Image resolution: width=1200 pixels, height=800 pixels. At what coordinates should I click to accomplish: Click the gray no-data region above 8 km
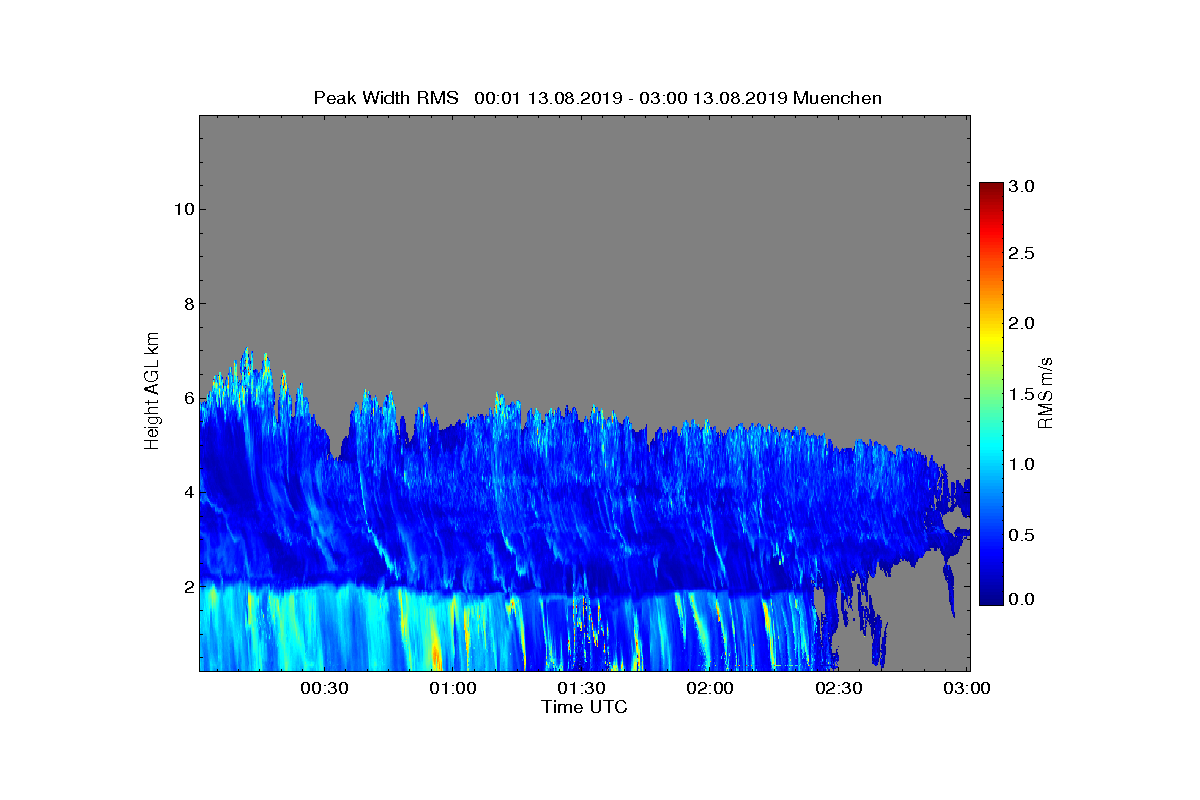[x=585, y=210]
